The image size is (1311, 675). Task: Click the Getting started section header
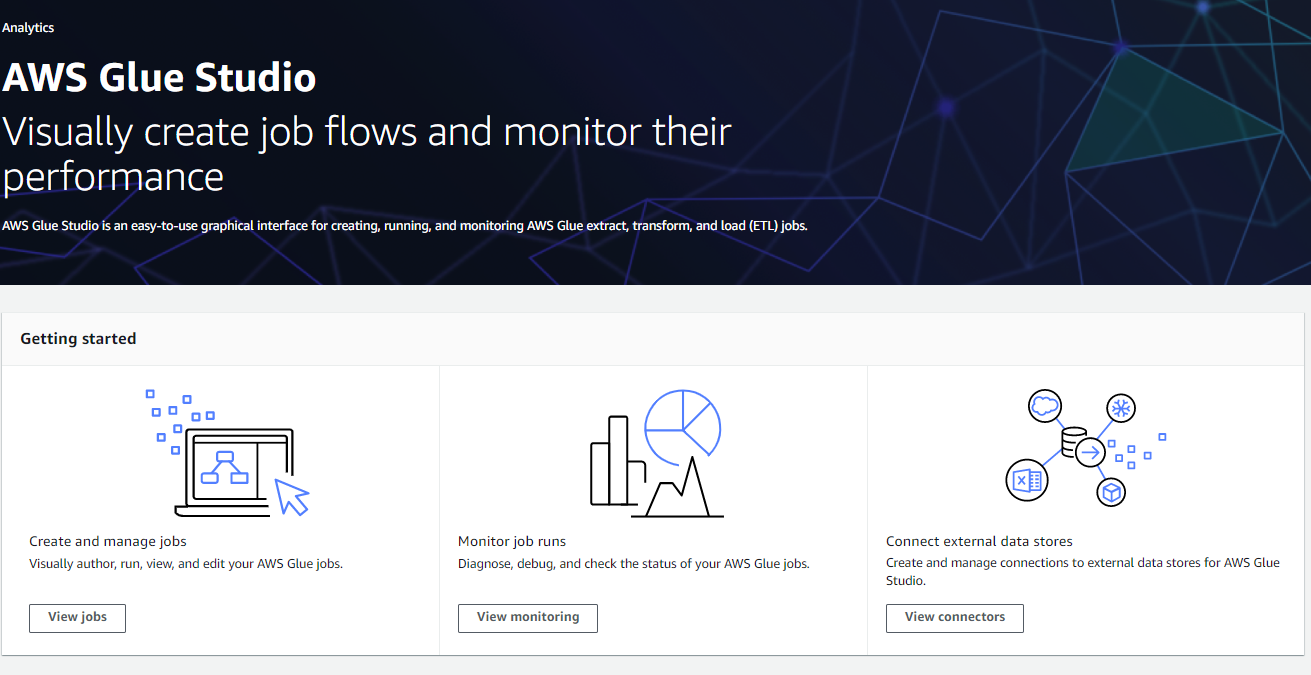point(78,339)
